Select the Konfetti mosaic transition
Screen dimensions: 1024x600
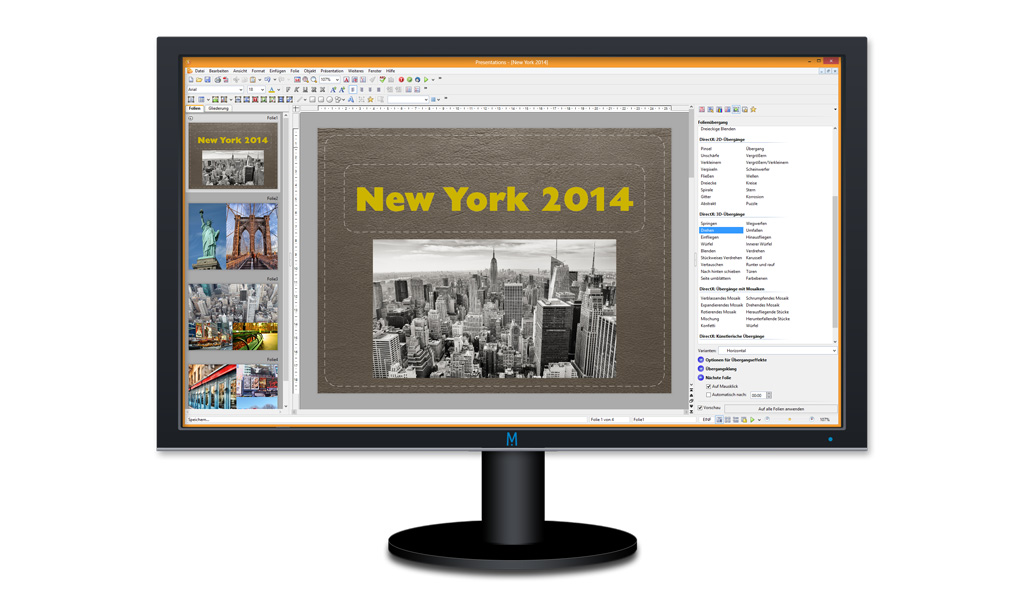pyautogui.click(x=708, y=326)
